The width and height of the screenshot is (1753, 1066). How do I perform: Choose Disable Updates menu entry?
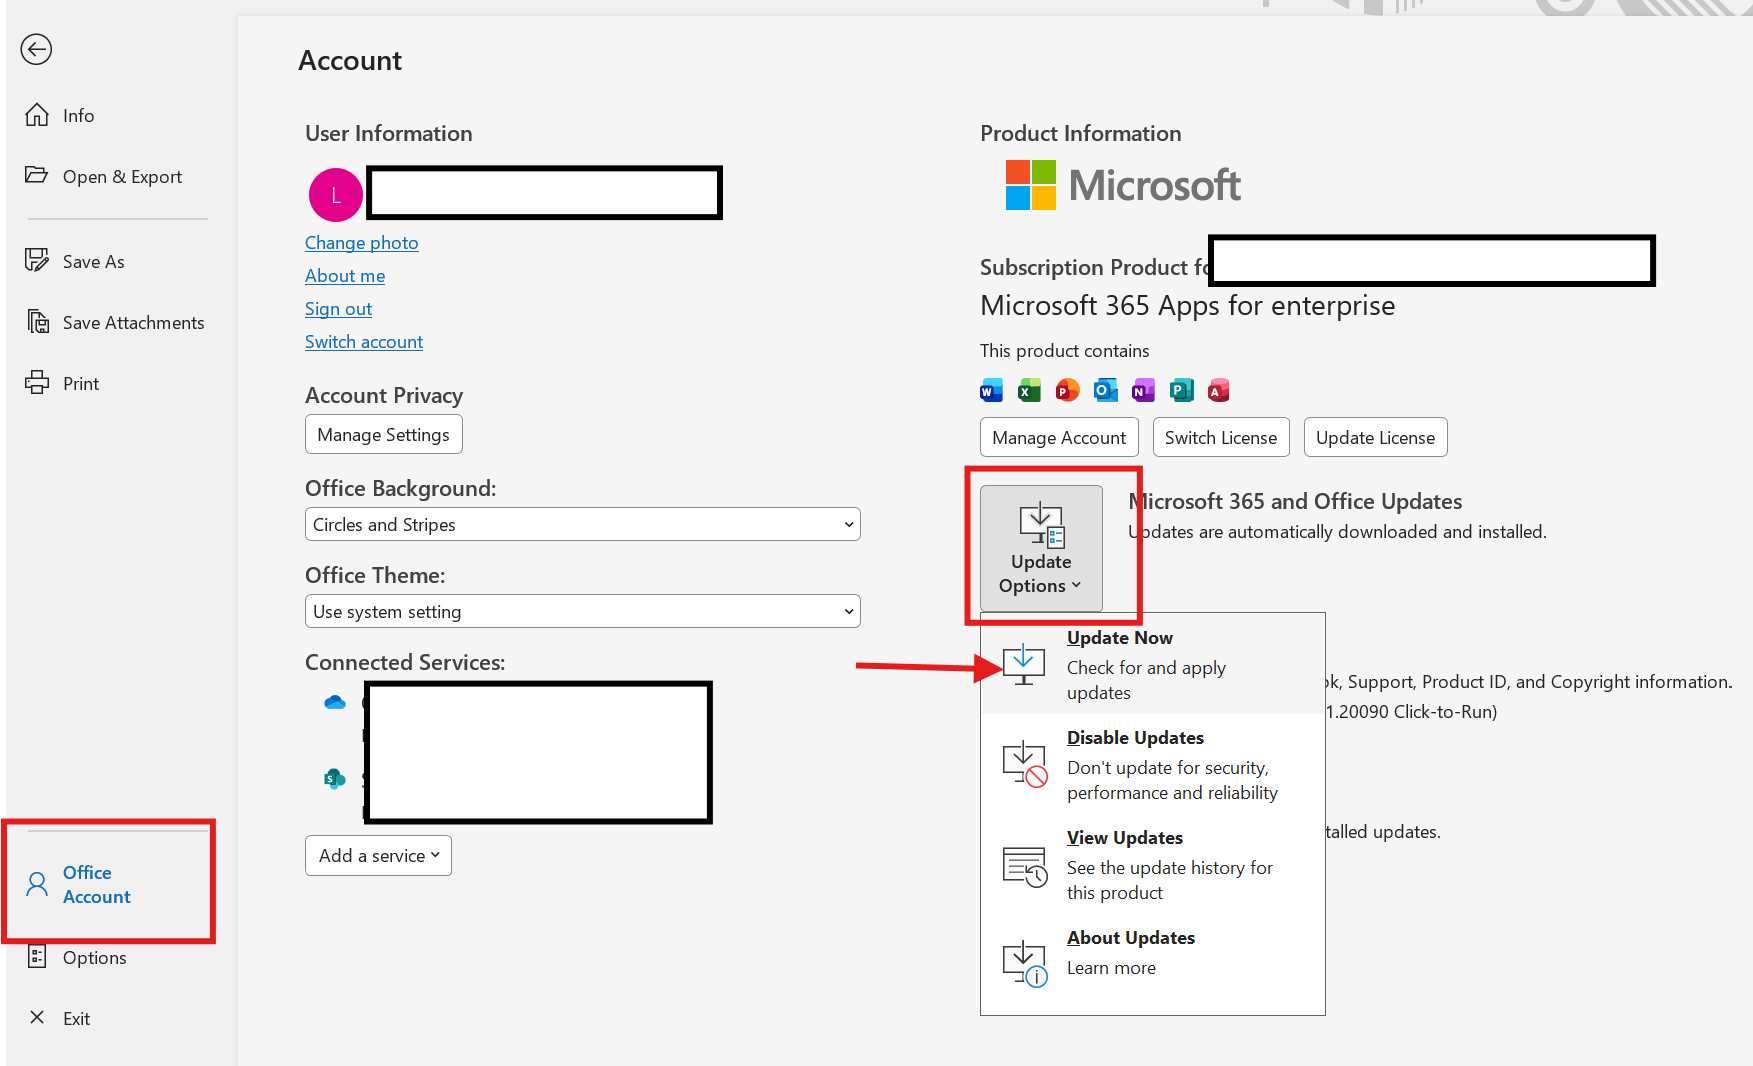[x=1152, y=764]
